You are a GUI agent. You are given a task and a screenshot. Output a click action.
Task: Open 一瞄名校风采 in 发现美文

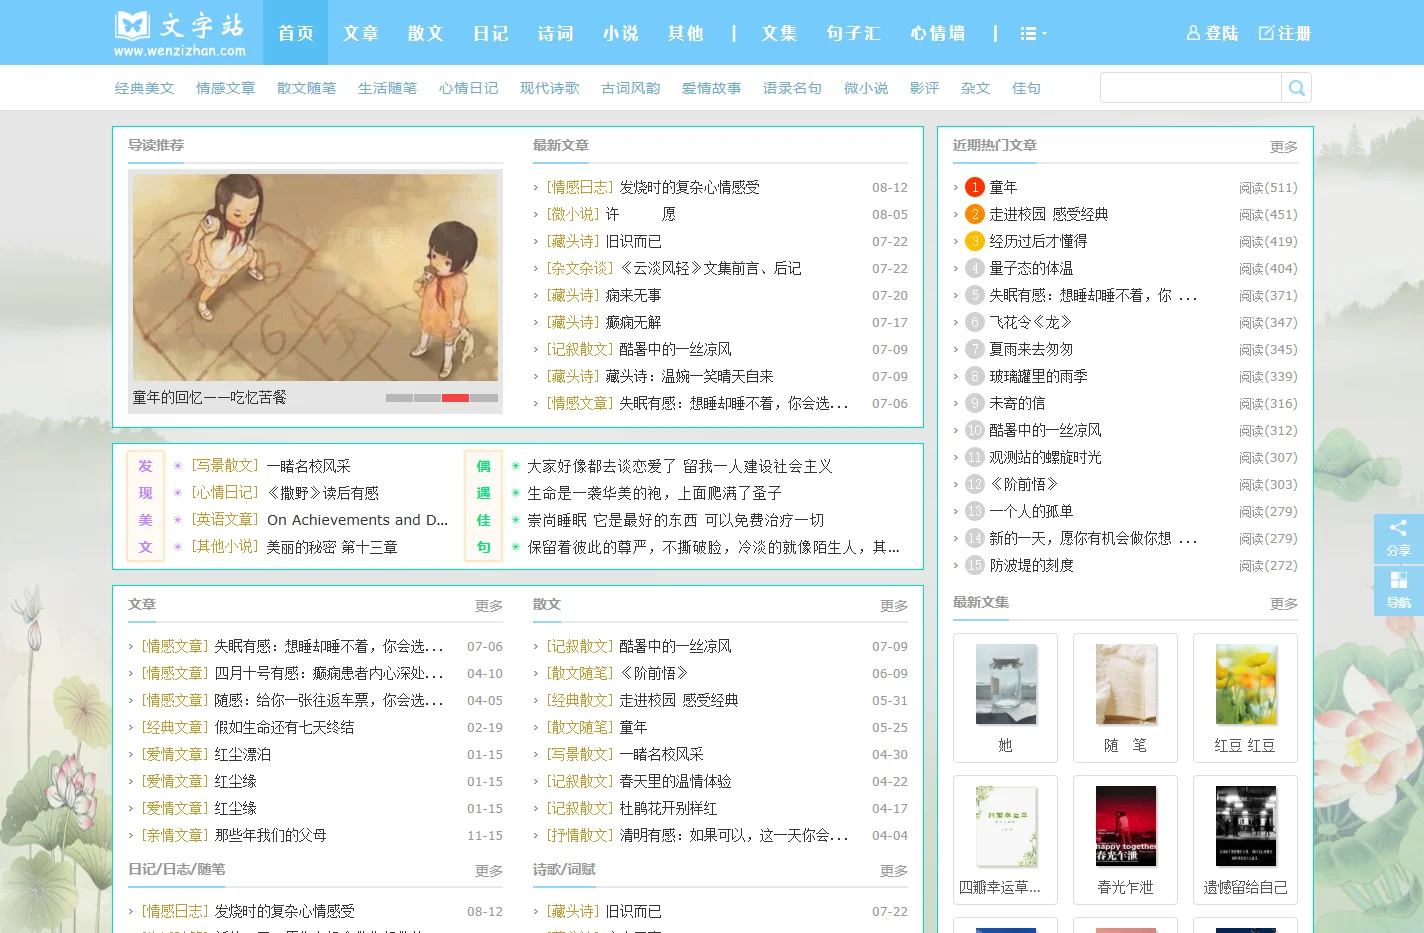coord(308,466)
